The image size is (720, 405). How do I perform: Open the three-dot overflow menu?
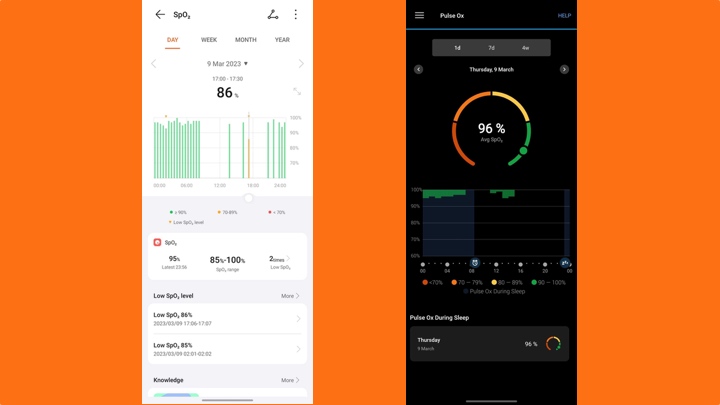[295, 15]
